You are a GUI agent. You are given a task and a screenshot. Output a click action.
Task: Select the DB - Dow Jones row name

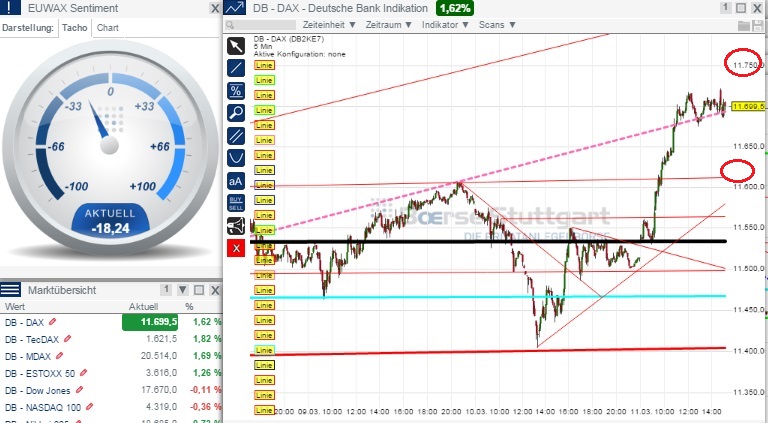38,391
